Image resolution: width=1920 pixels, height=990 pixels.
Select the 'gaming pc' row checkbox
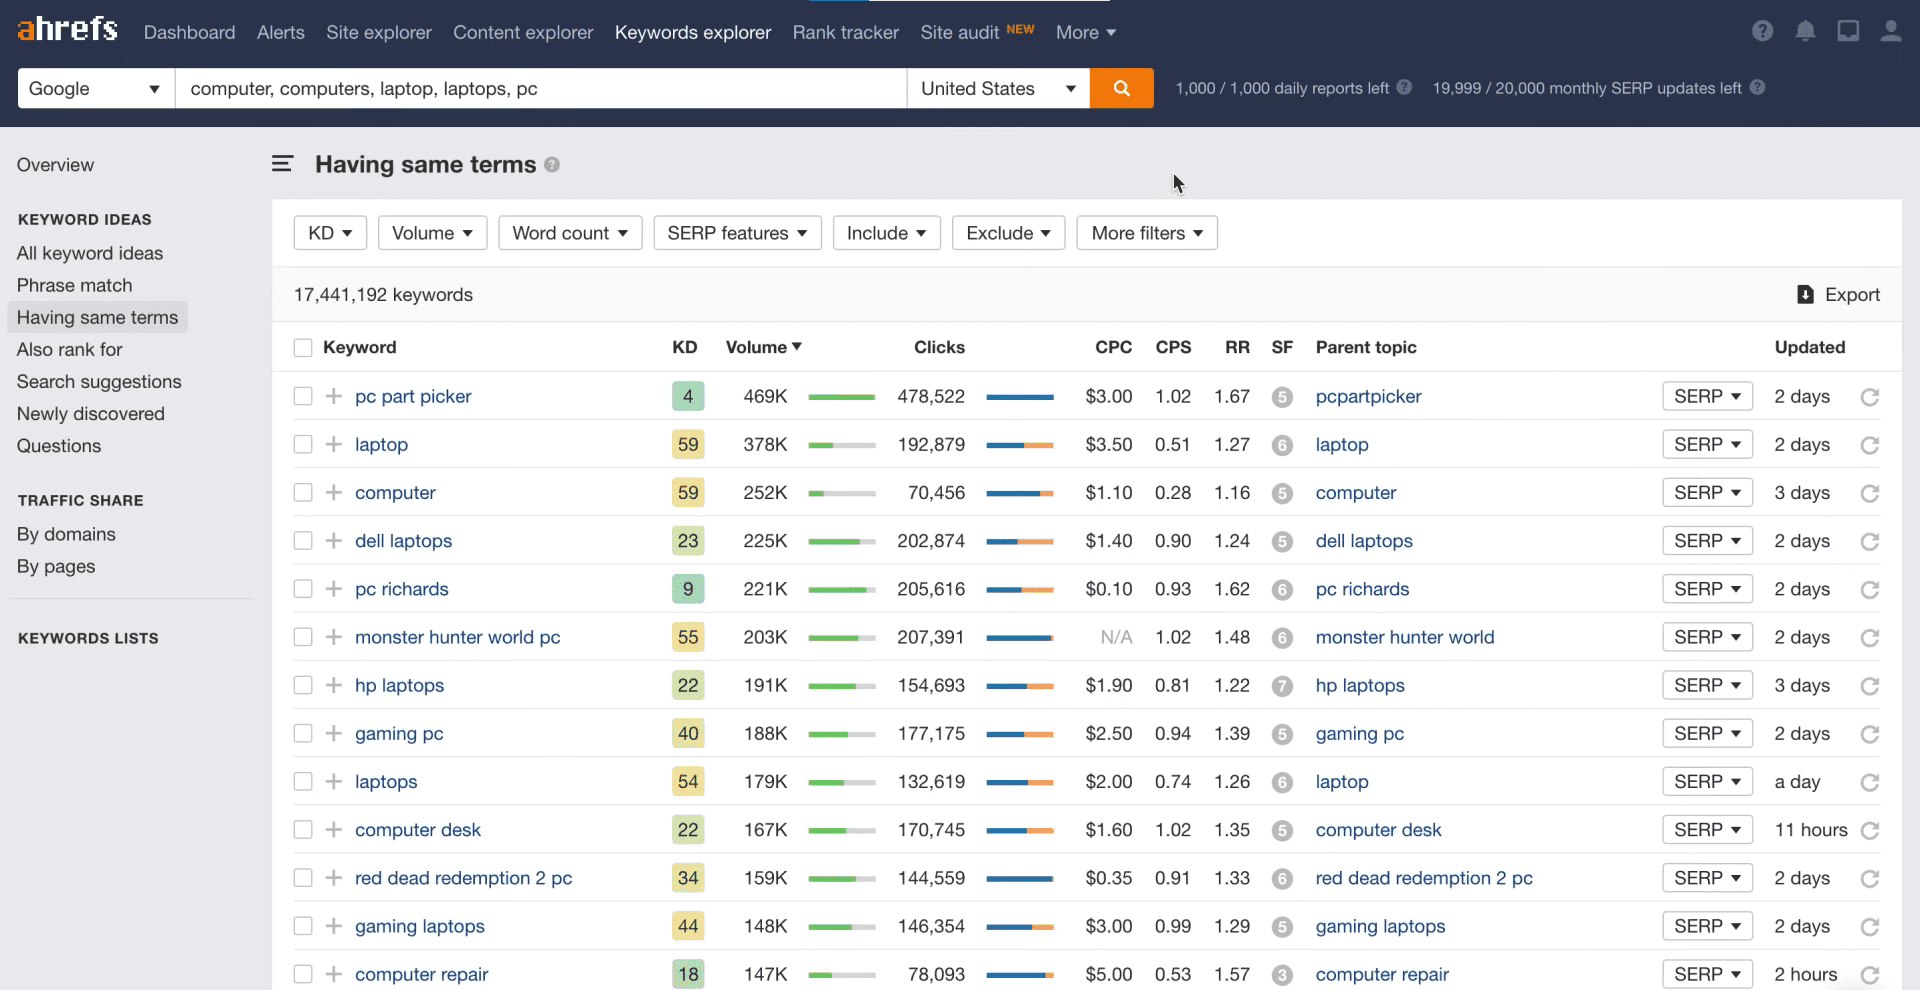303,733
